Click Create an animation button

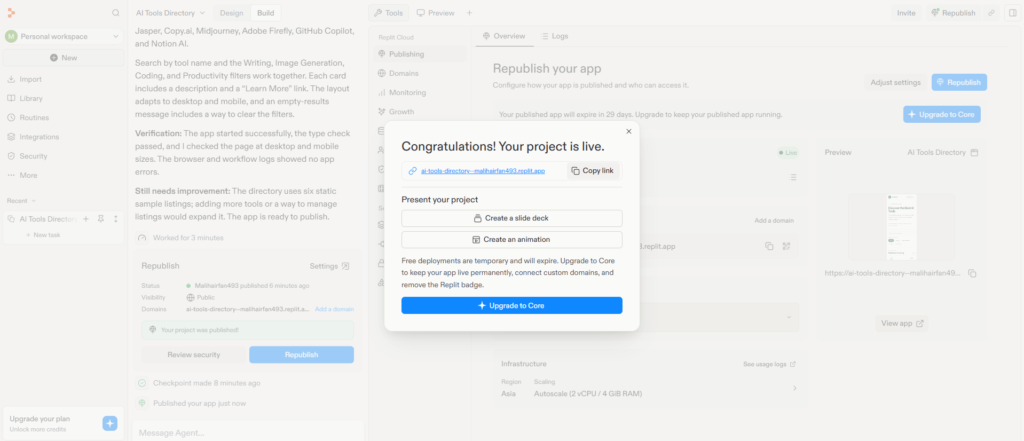[511, 240]
